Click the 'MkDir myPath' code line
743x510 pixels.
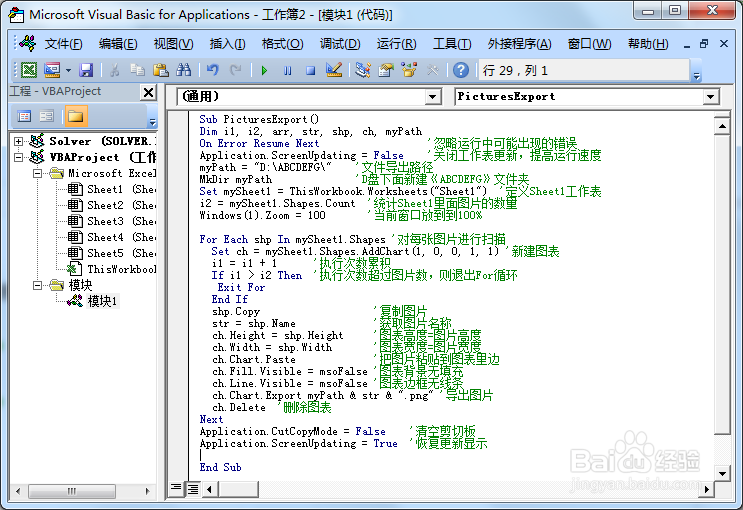coord(236,180)
